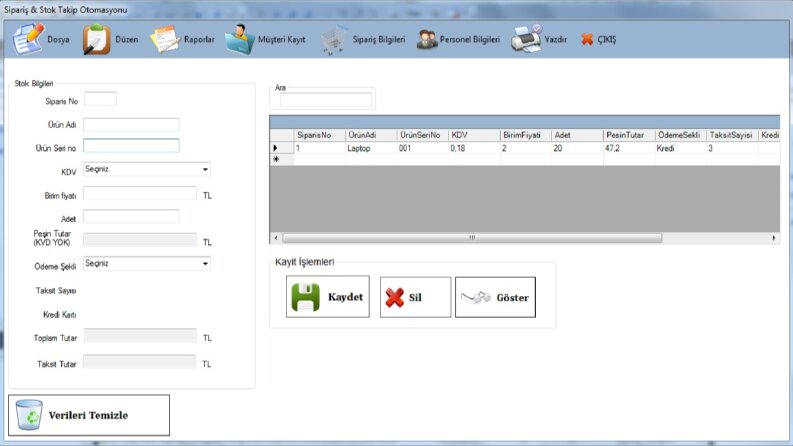The height and width of the screenshot is (446, 793).
Task: Sort by the PesinTutar column header
Action: (x=629, y=135)
